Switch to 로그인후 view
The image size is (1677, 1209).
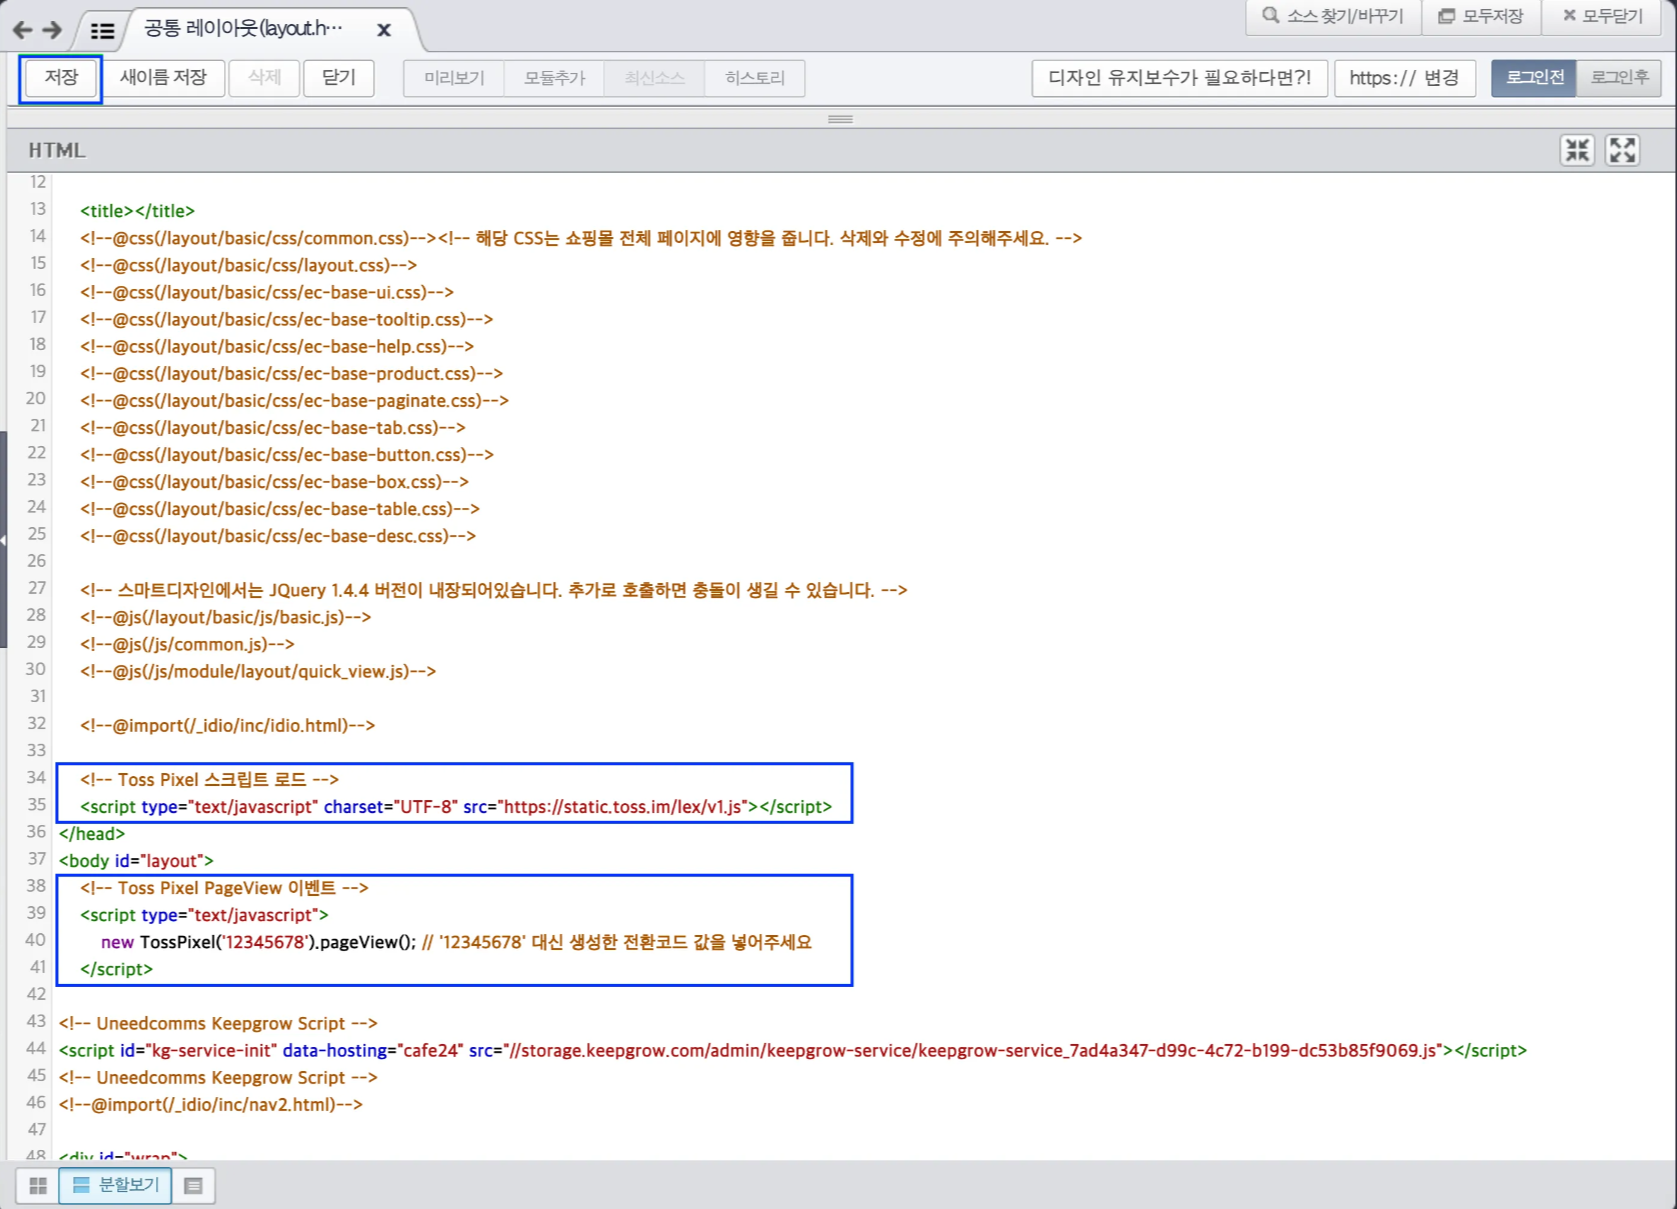click(x=1619, y=77)
